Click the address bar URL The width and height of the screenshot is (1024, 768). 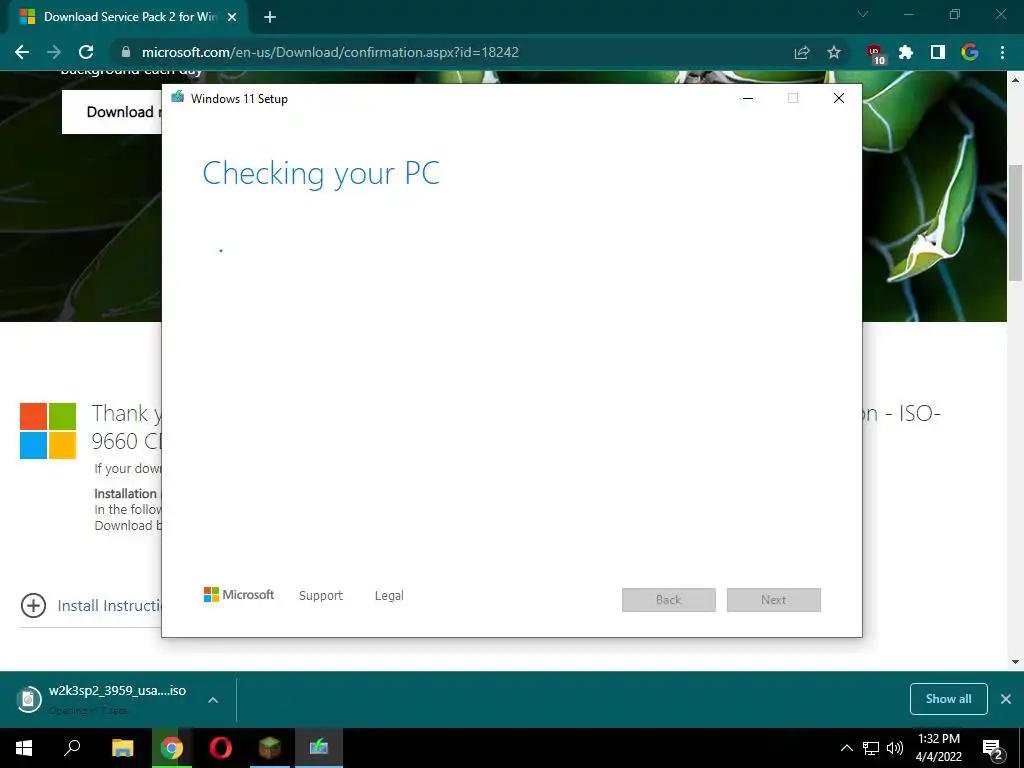point(330,52)
